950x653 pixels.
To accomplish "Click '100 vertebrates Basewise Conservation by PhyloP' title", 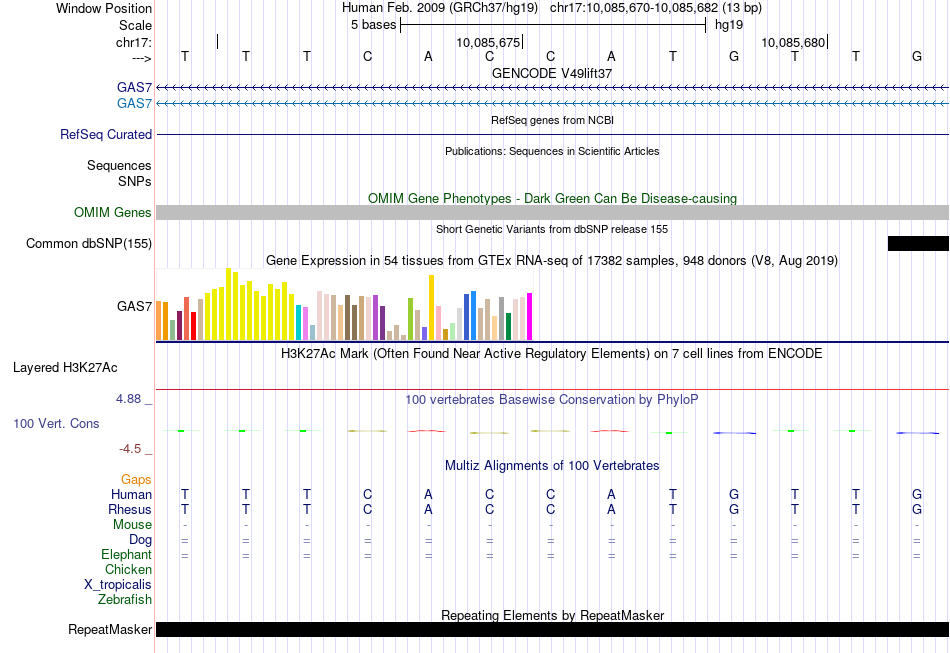I will (x=552, y=399).
